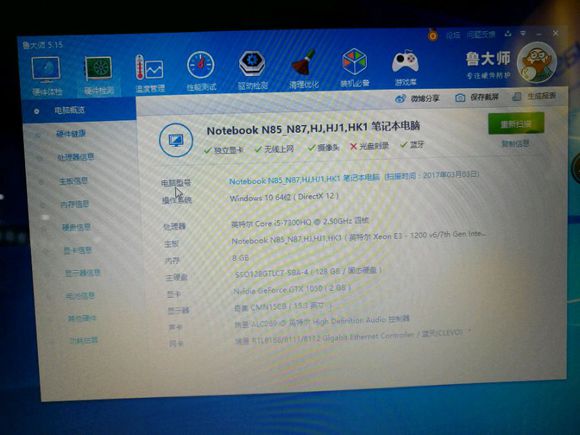Click the round monitor icon beside computer name
Image resolution: width=580 pixels, height=435 pixels.
pos(176,140)
